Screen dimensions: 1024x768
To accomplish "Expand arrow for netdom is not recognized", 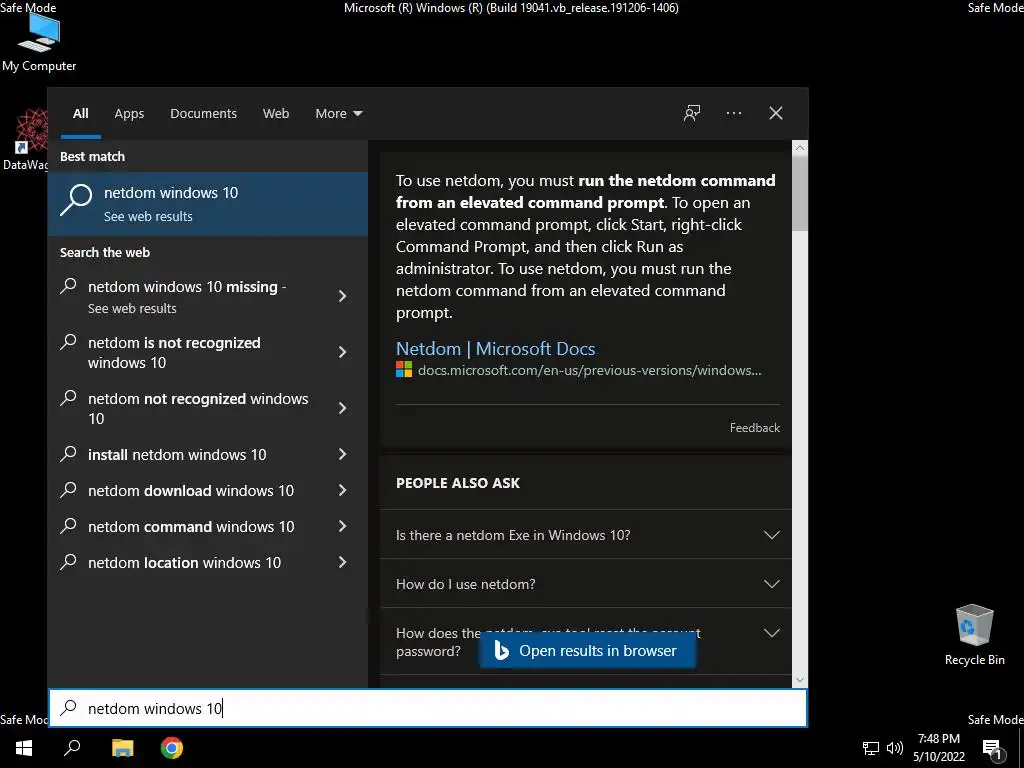I will click(x=342, y=353).
